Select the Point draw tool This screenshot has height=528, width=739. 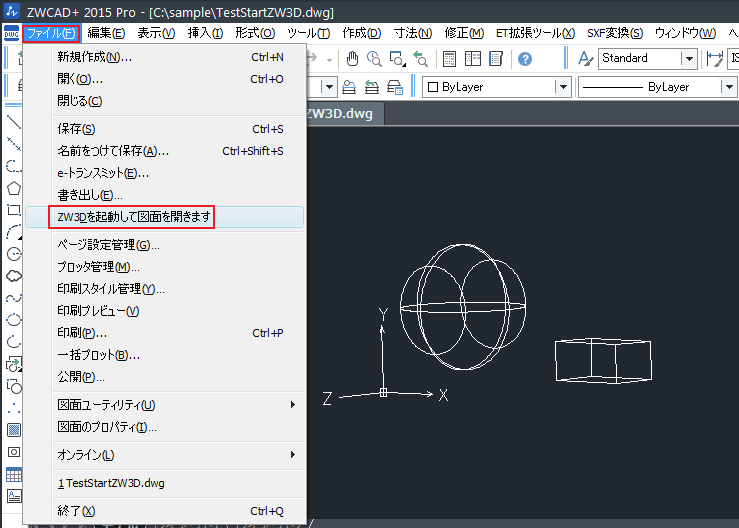[x=14, y=408]
